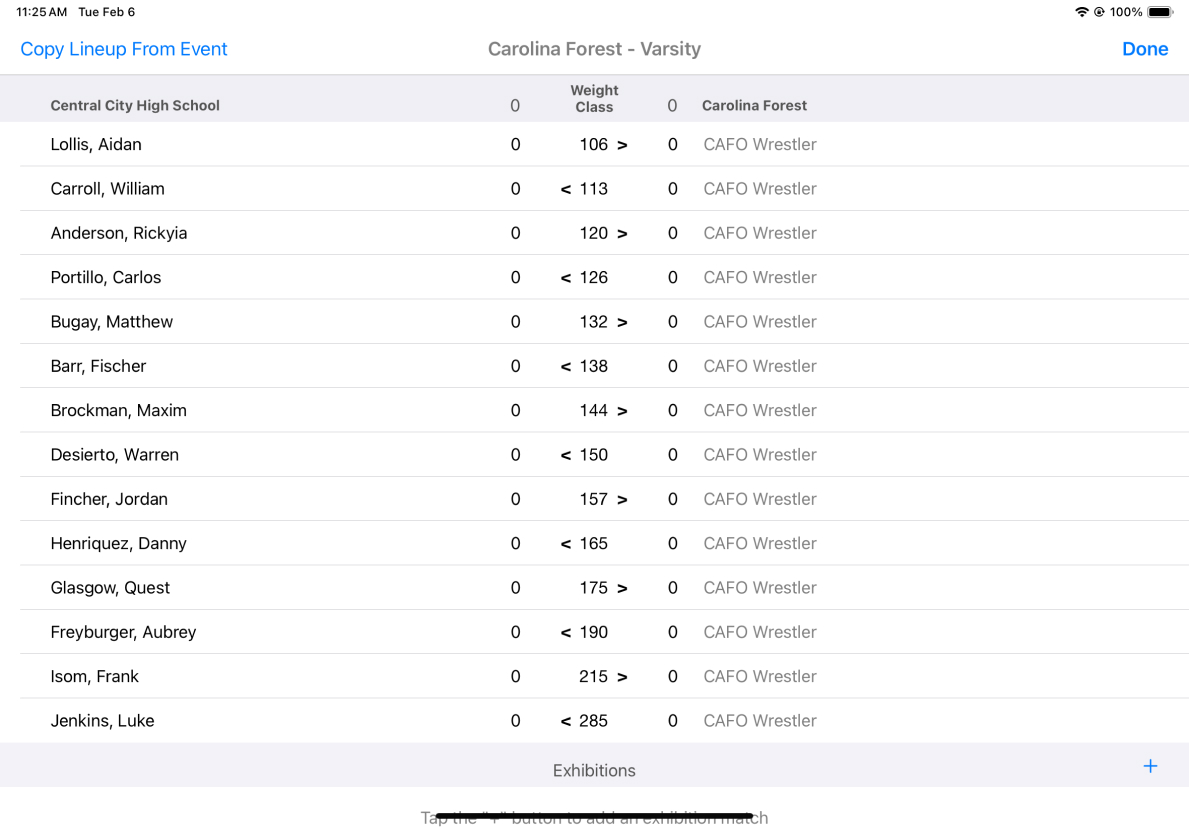This screenshot has width=1189, height=827.
Task: Tap the battery icon in status bar
Action: click(x=1160, y=12)
